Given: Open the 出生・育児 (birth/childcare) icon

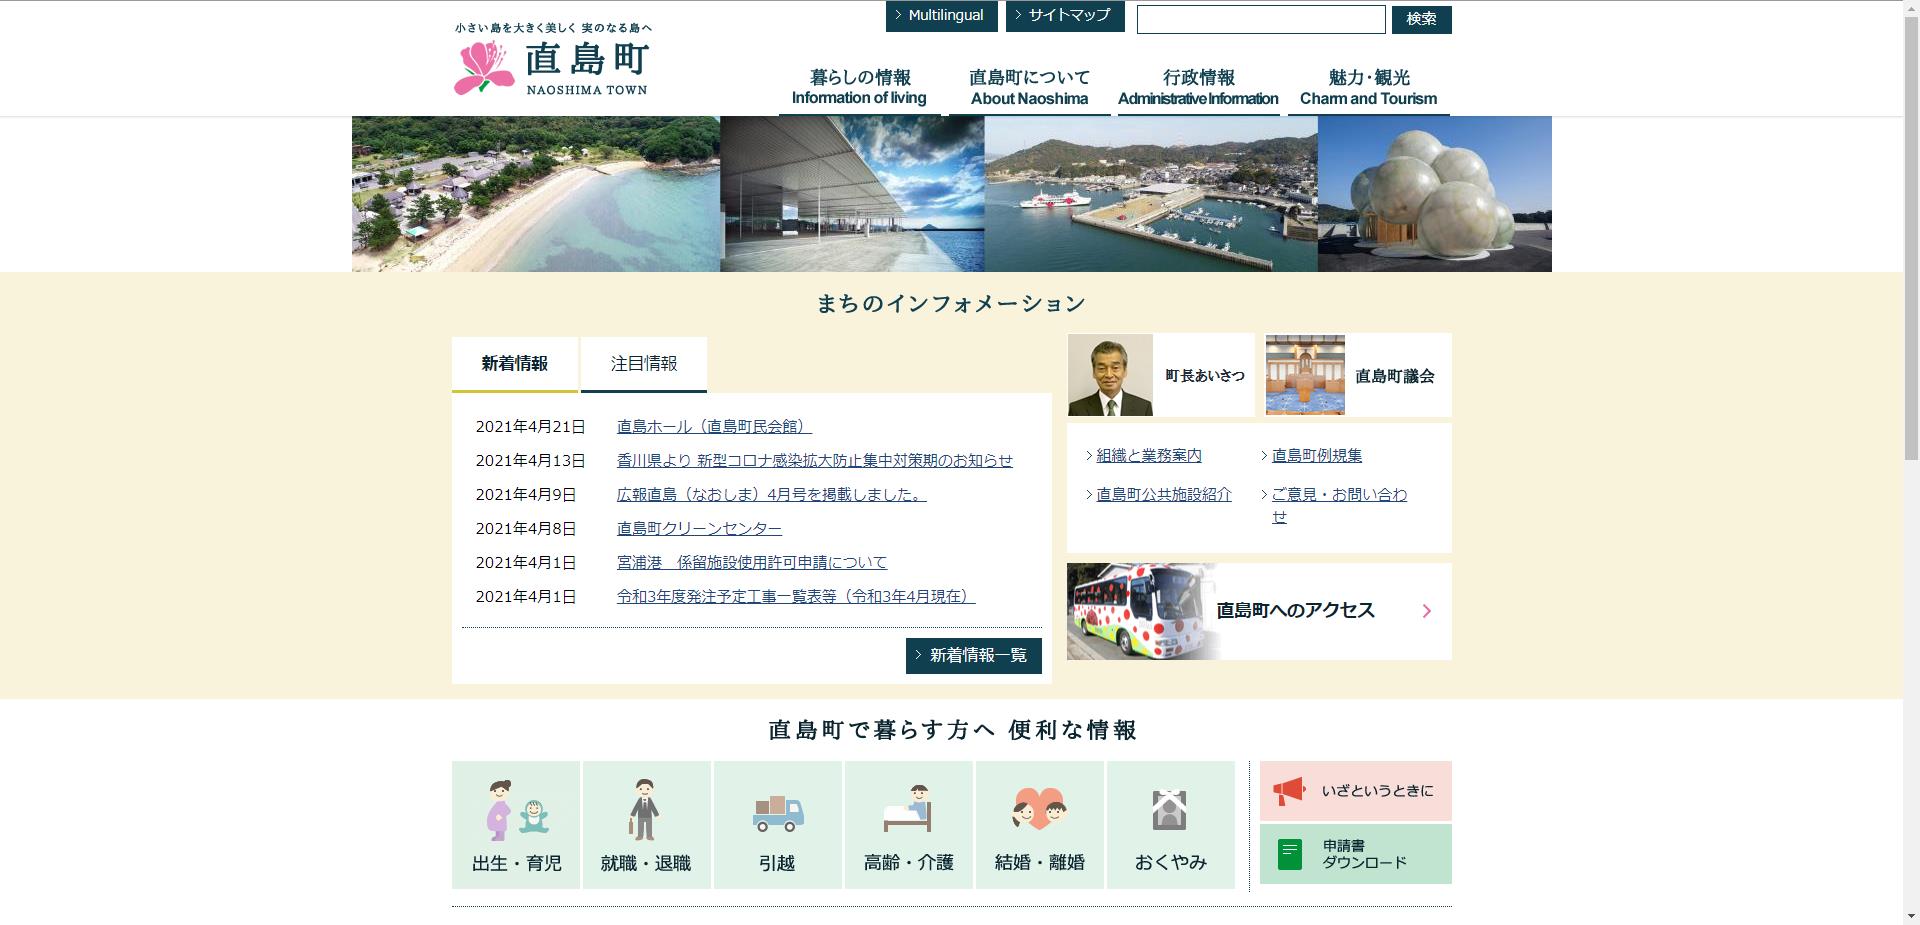Looking at the screenshot, I should [515, 822].
